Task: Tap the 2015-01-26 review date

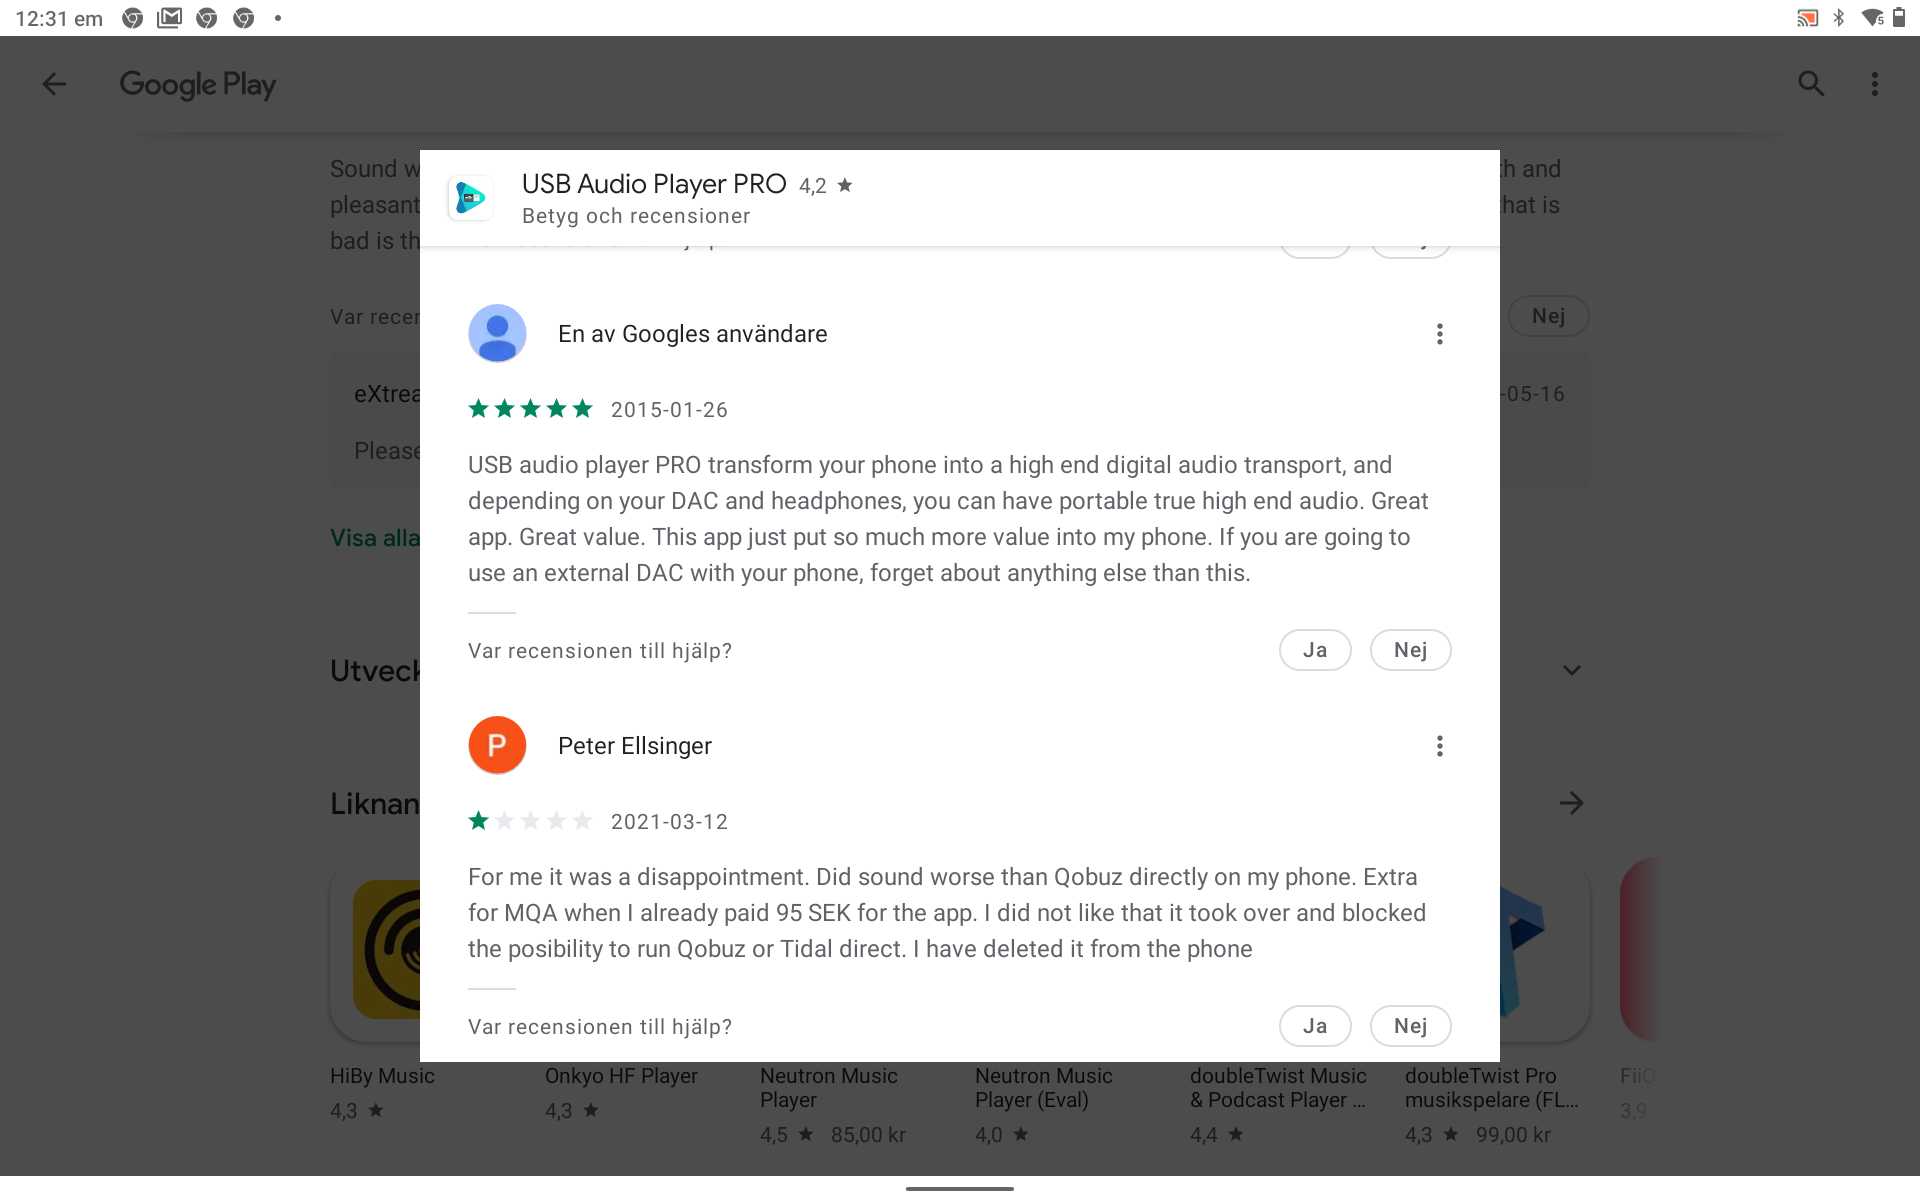Action: point(670,410)
